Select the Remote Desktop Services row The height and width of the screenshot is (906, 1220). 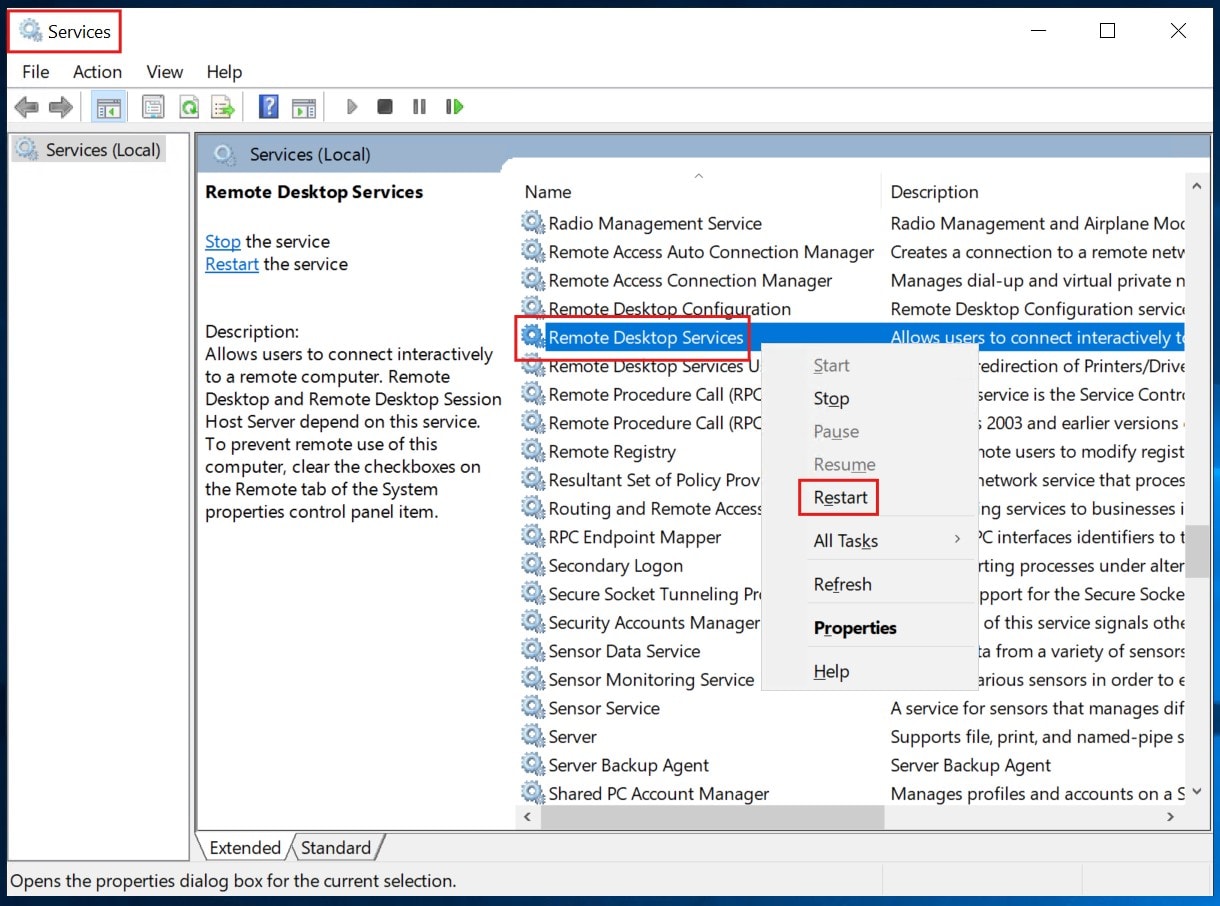click(x=852, y=337)
